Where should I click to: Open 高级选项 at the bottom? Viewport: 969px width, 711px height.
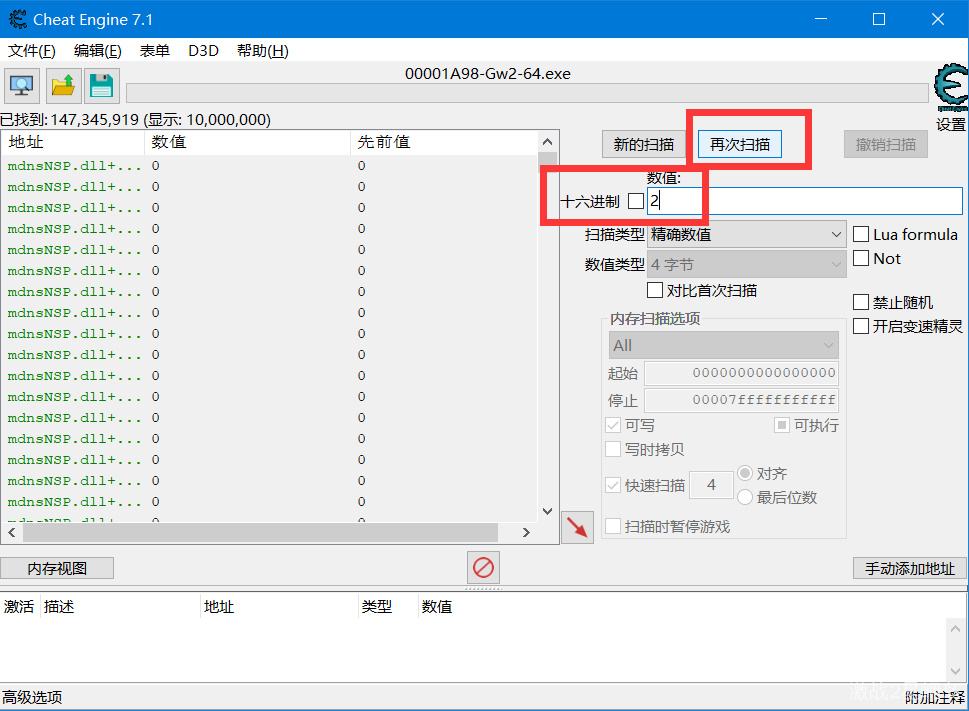(x=32, y=697)
